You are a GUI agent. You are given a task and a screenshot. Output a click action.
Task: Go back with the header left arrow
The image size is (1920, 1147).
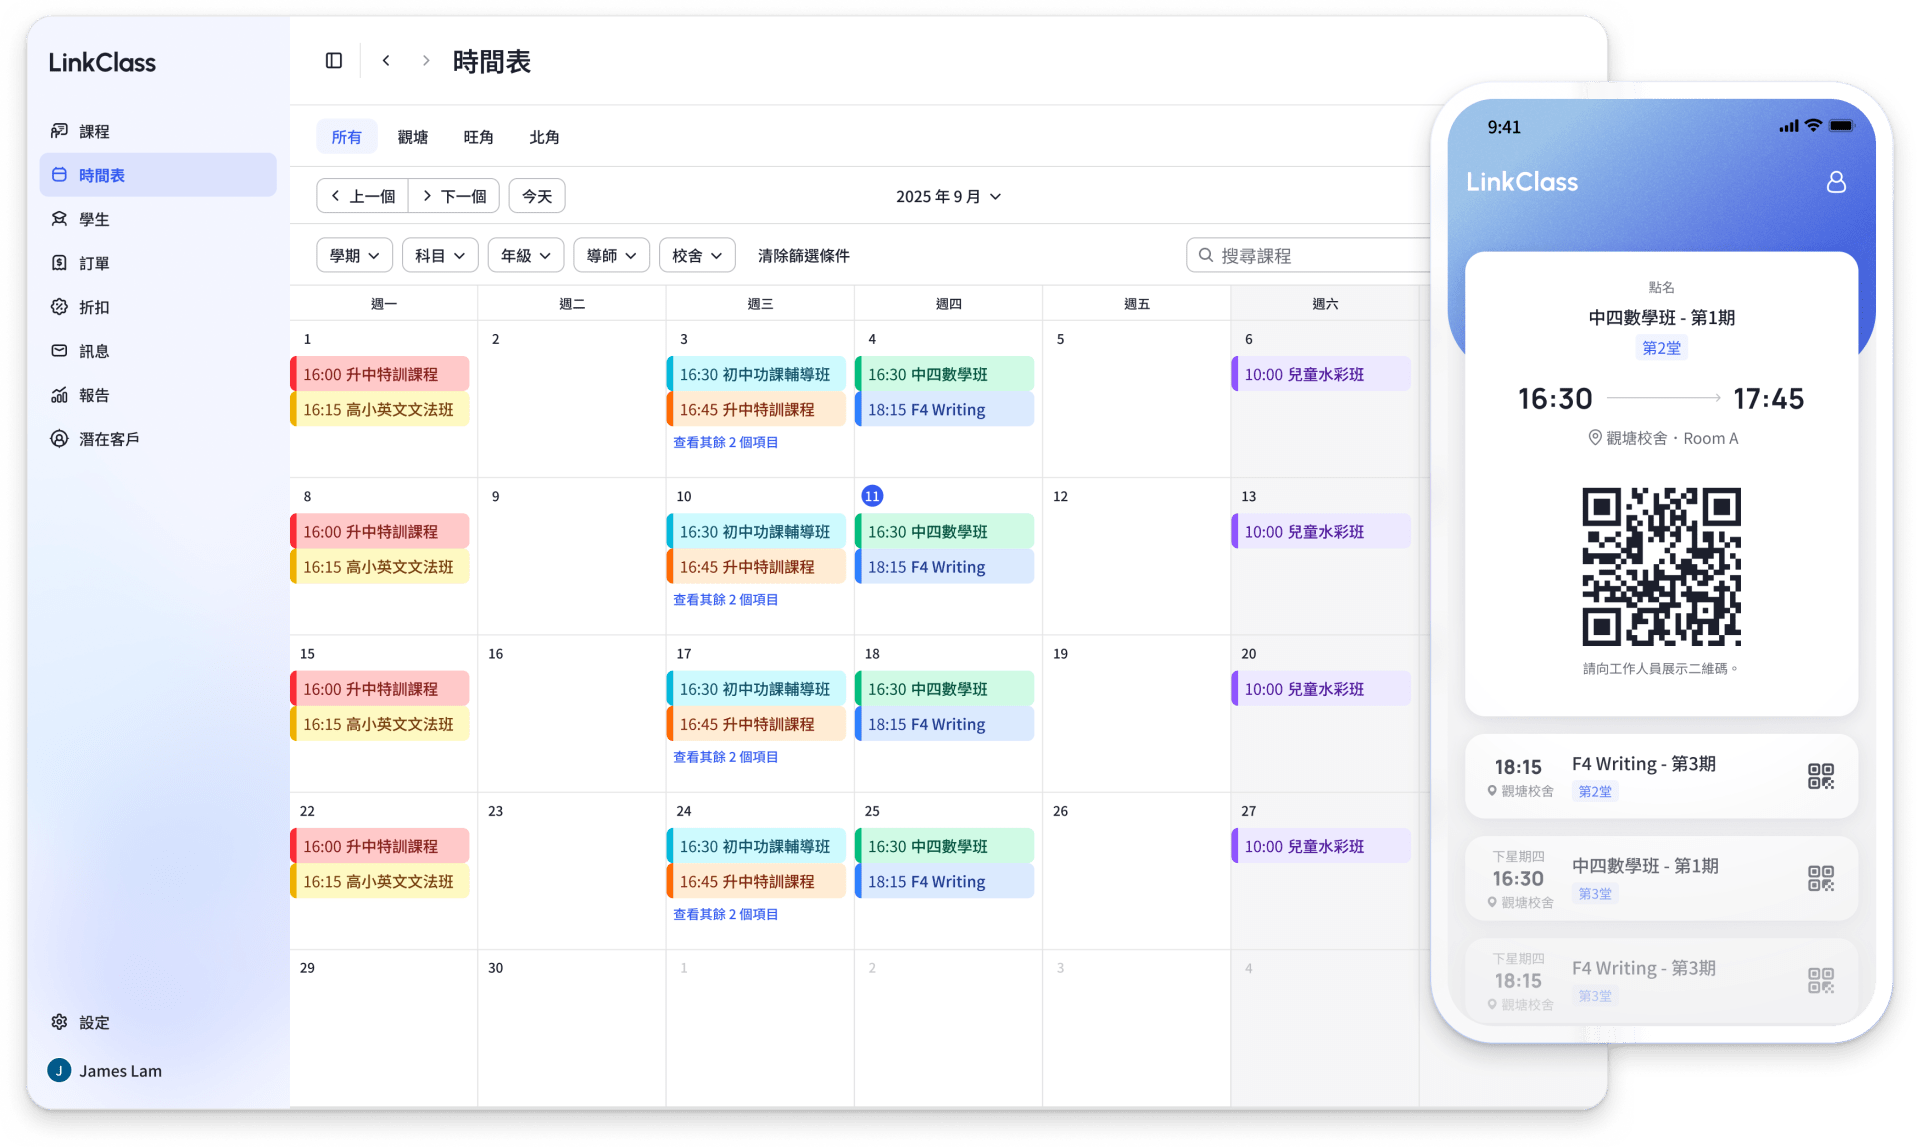click(386, 61)
